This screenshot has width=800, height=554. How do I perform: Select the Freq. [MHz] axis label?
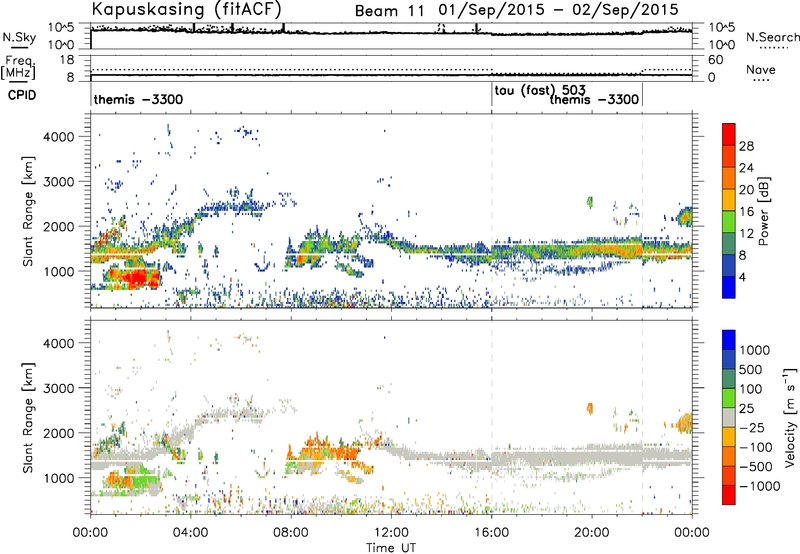tap(19, 68)
